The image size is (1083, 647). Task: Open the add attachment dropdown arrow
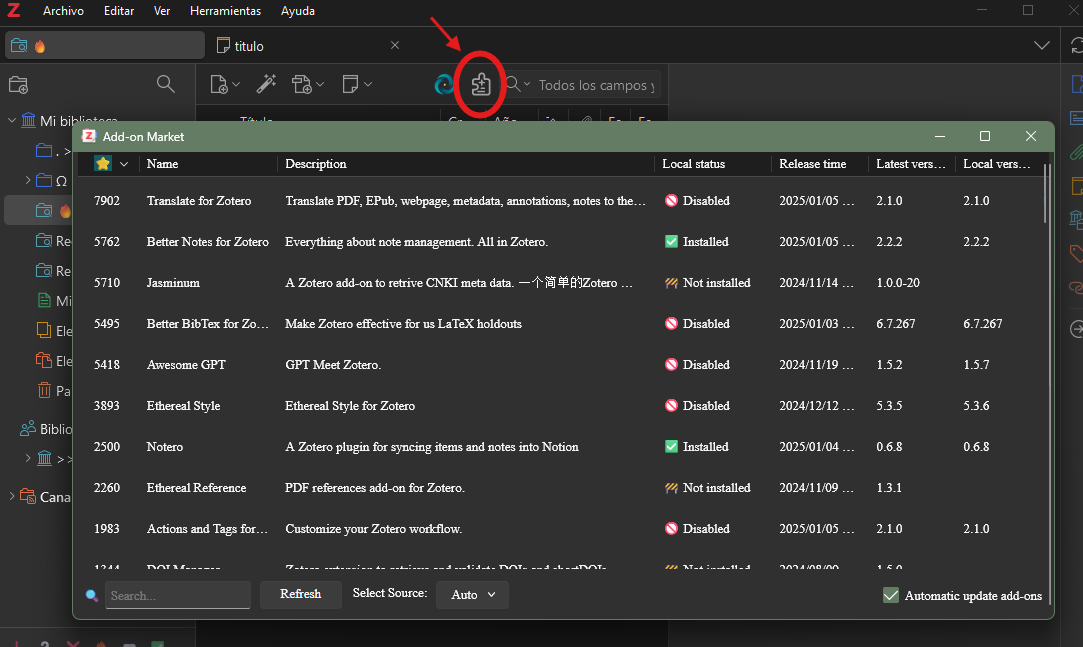click(x=320, y=84)
